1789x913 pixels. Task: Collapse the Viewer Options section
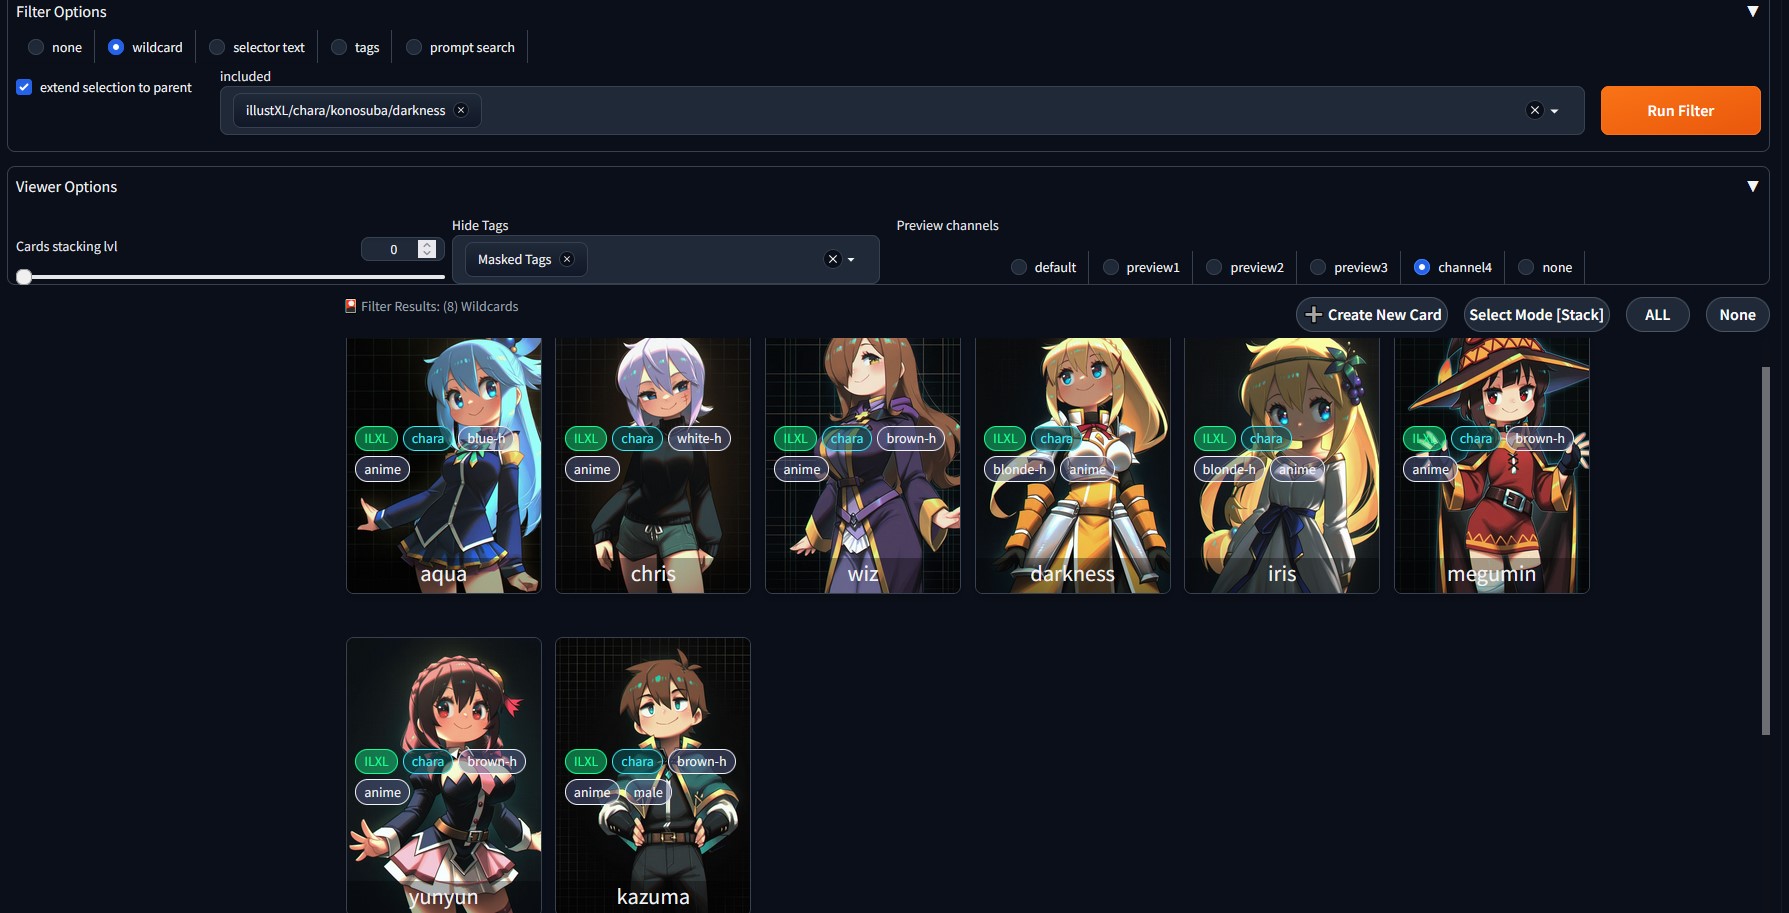[x=1752, y=187]
